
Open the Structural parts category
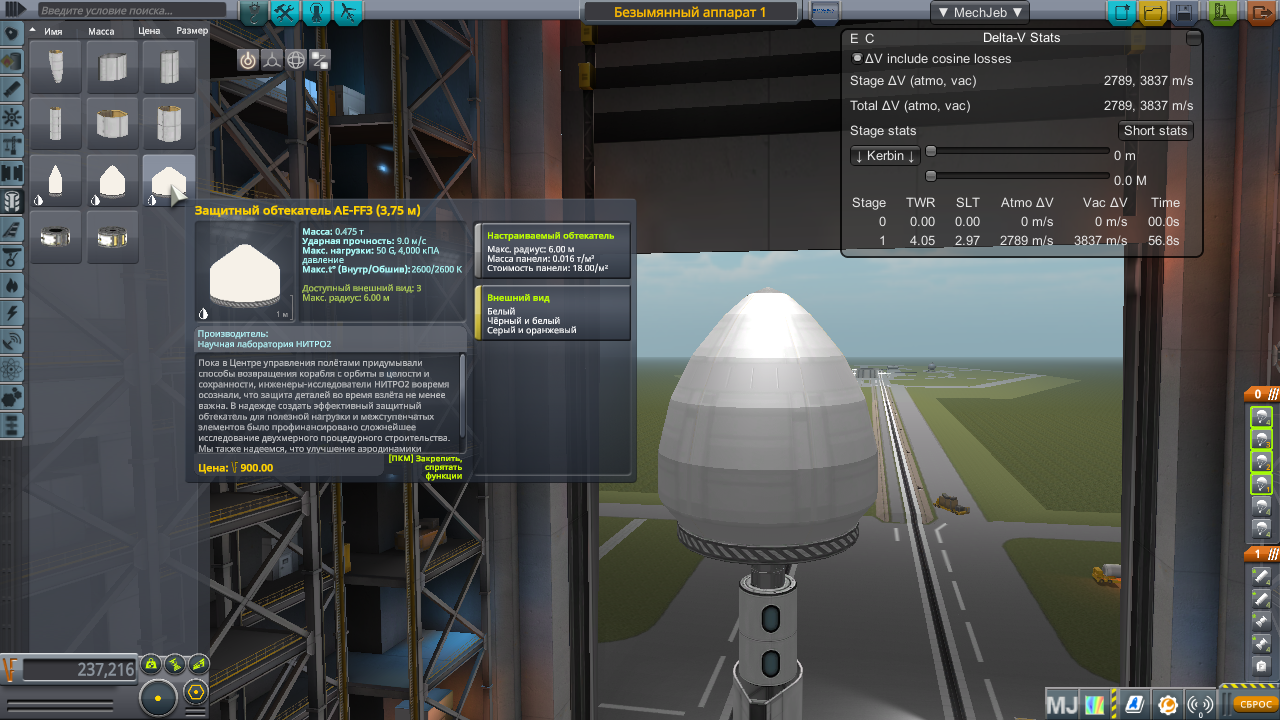(11, 145)
